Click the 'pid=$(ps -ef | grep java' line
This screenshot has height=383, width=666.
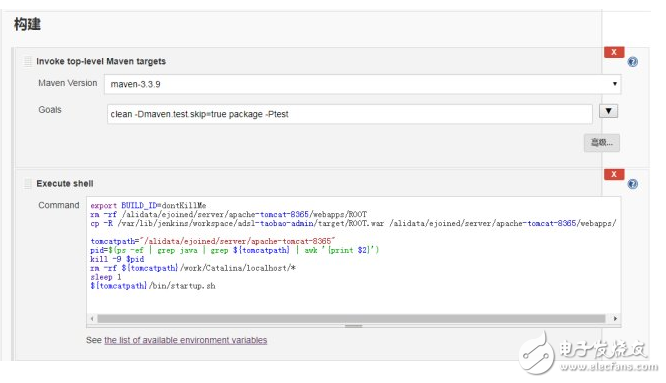click(234, 250)
